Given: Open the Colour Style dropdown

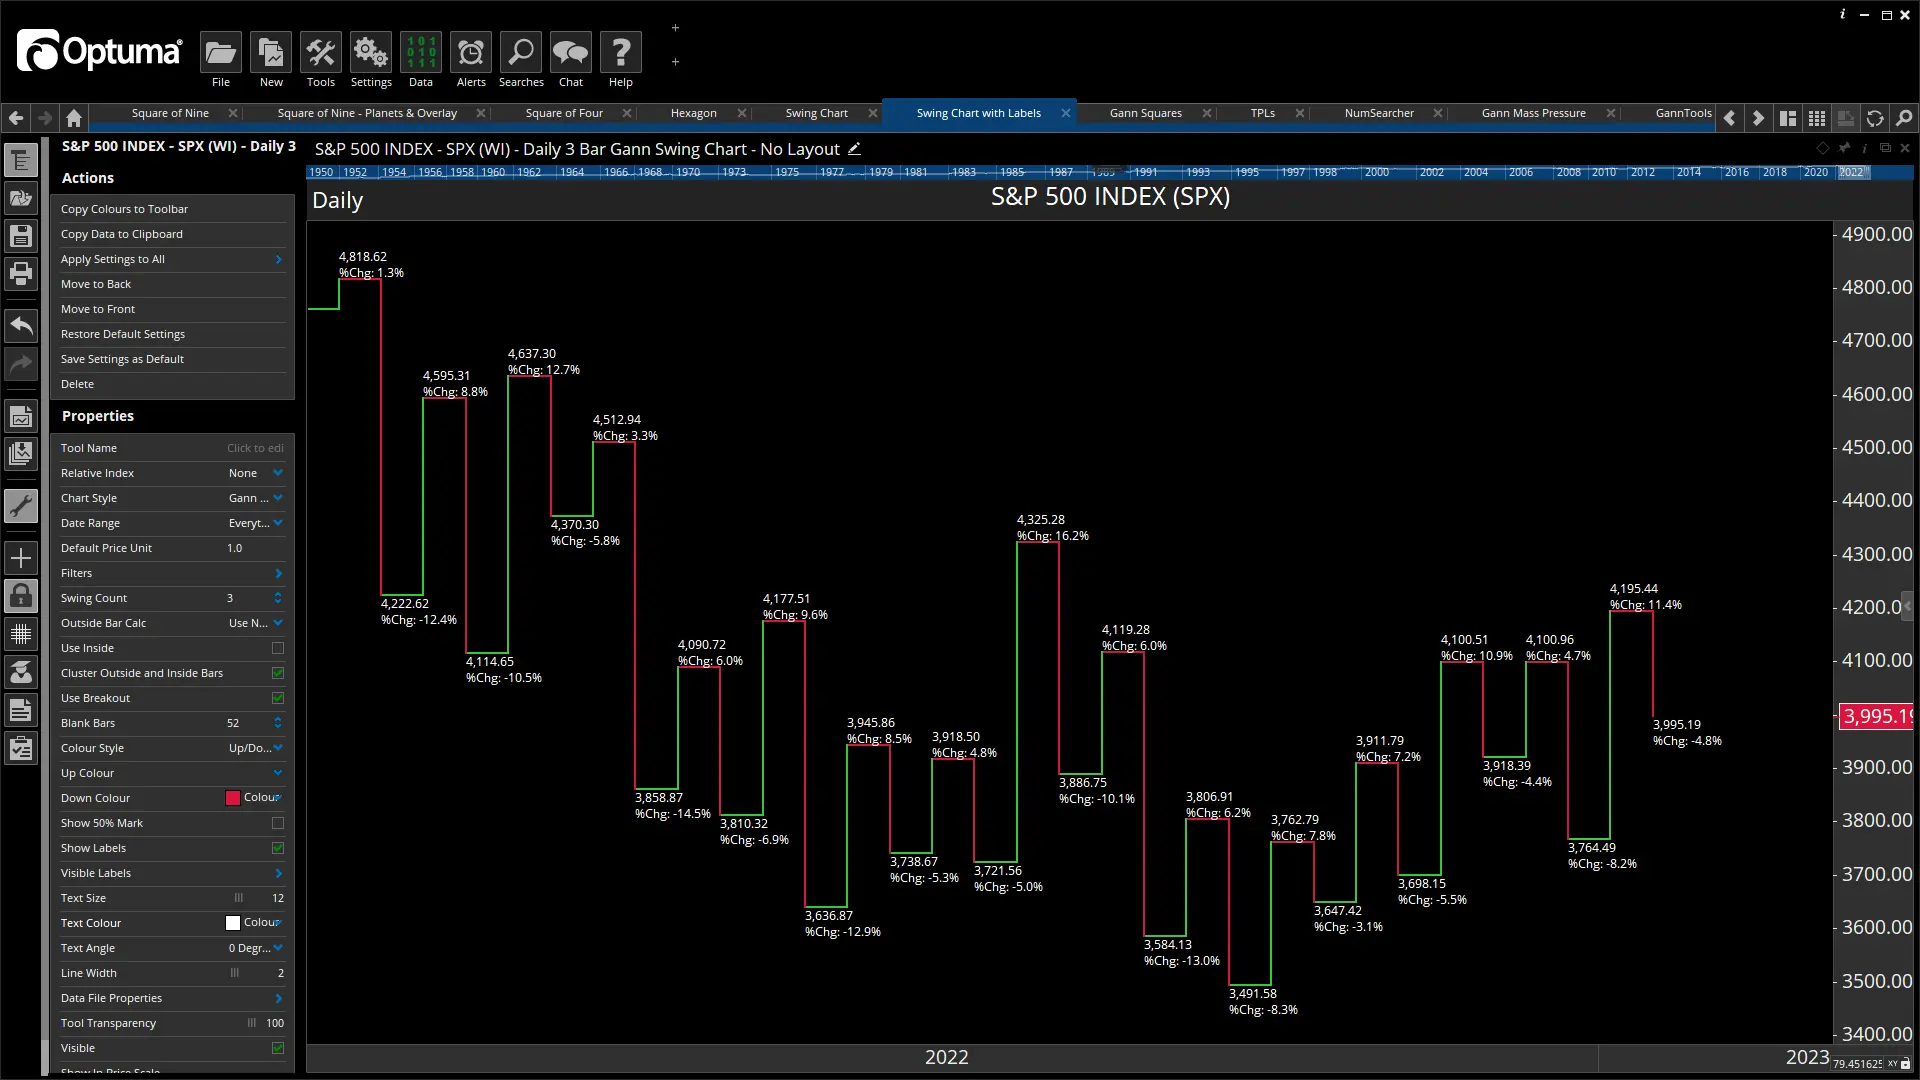Looking at the screenshot, I should pyautogui.click(x=278, y=748).
